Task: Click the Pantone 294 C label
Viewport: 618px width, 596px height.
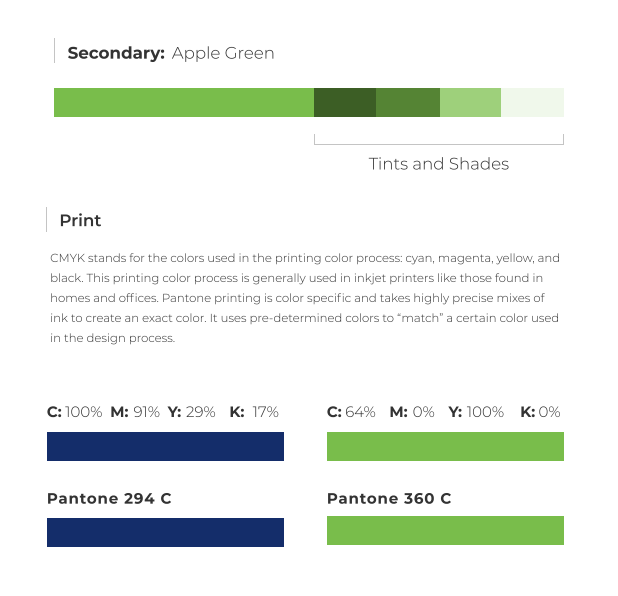Action: click(109, 499)
